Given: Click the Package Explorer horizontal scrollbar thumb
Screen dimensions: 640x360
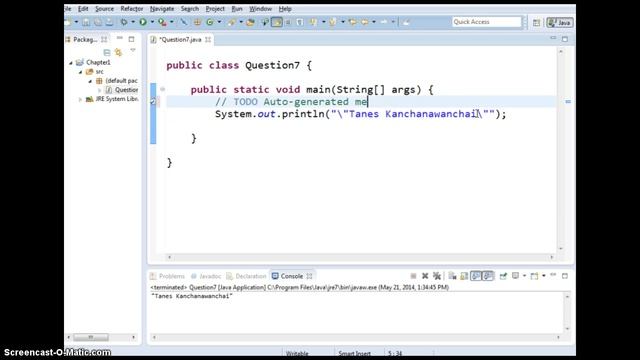Looking at the screenshot, I should 91,337.
